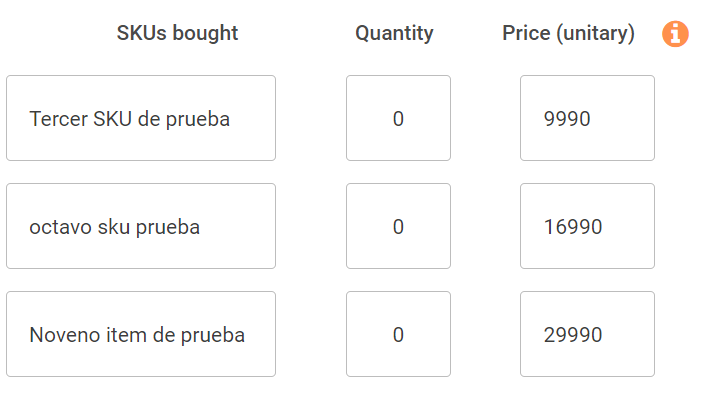Select the octavo sku prueba field

[141, 226]
